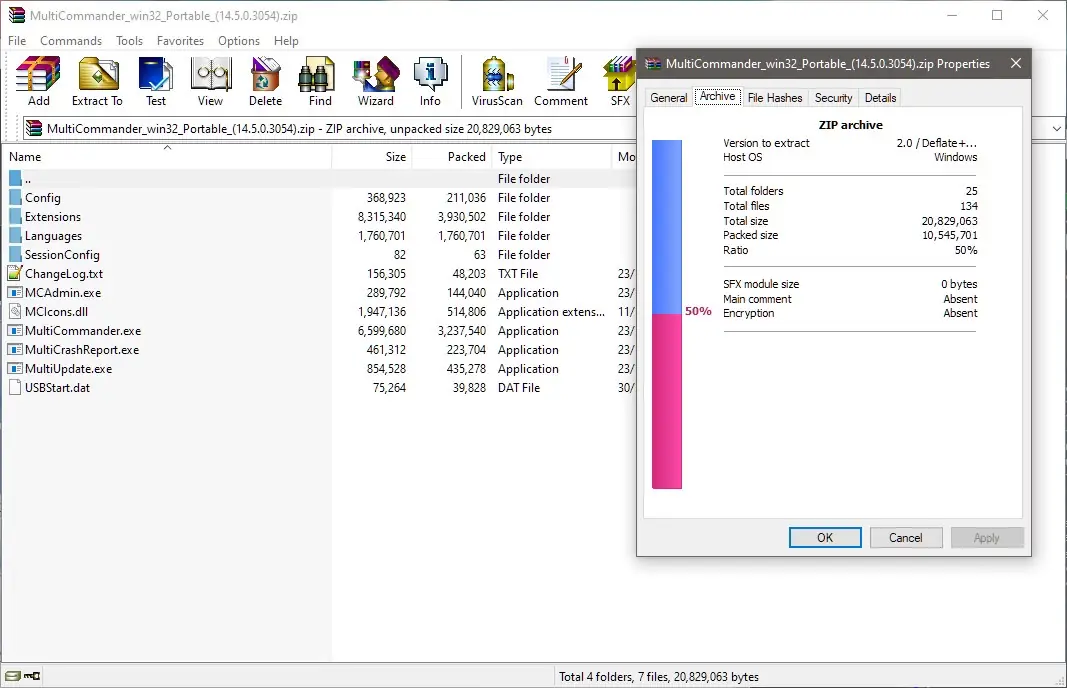Click the SFX conversion toolbar icon
The width and height of the screenshot is (1067, 688).
(619, 75)
